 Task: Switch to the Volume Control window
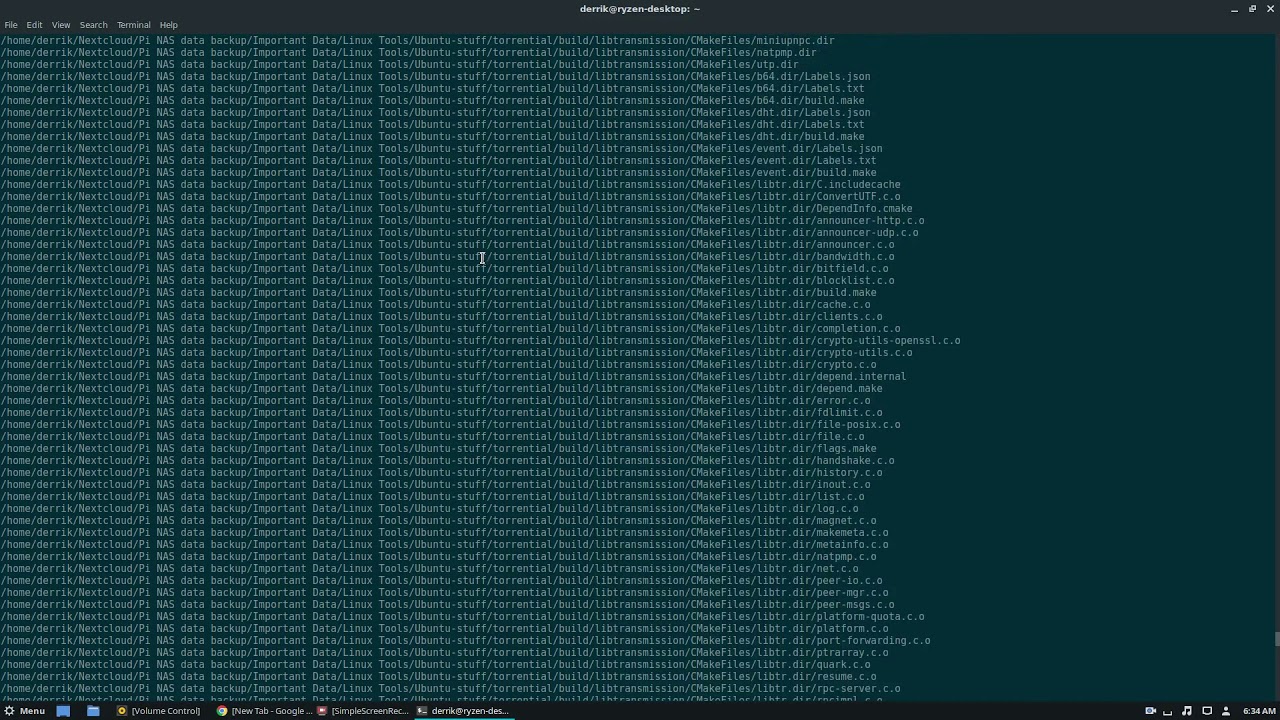(159, 711)
